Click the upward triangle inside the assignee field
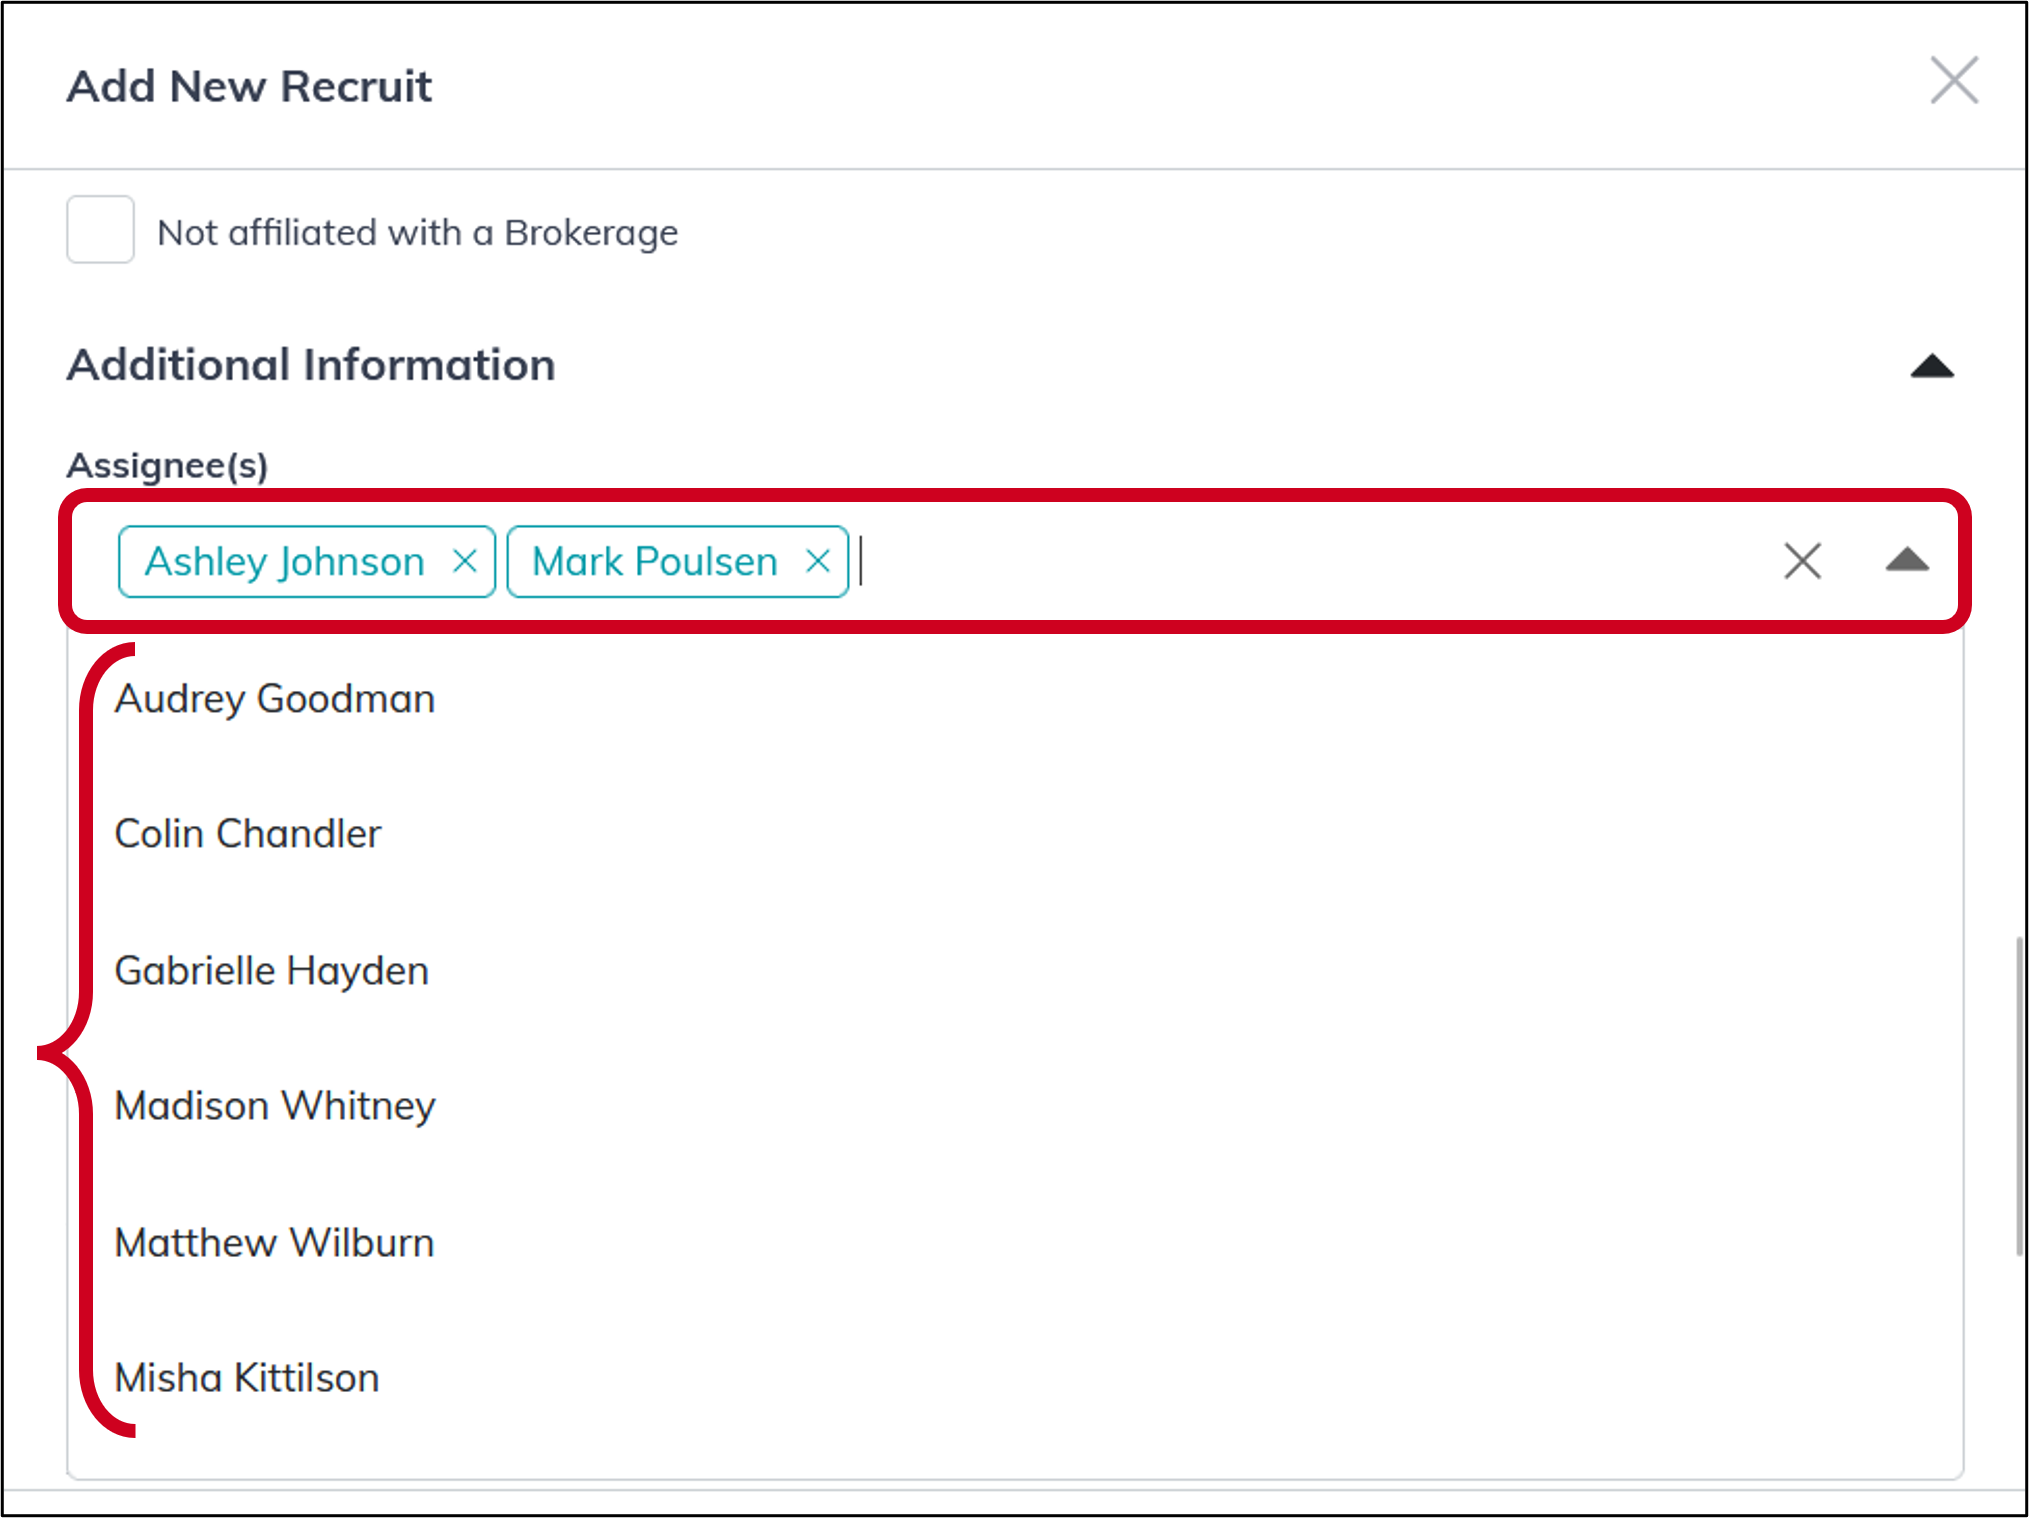This screenshot has height=1518, width=2029. tap(1907, 561)
